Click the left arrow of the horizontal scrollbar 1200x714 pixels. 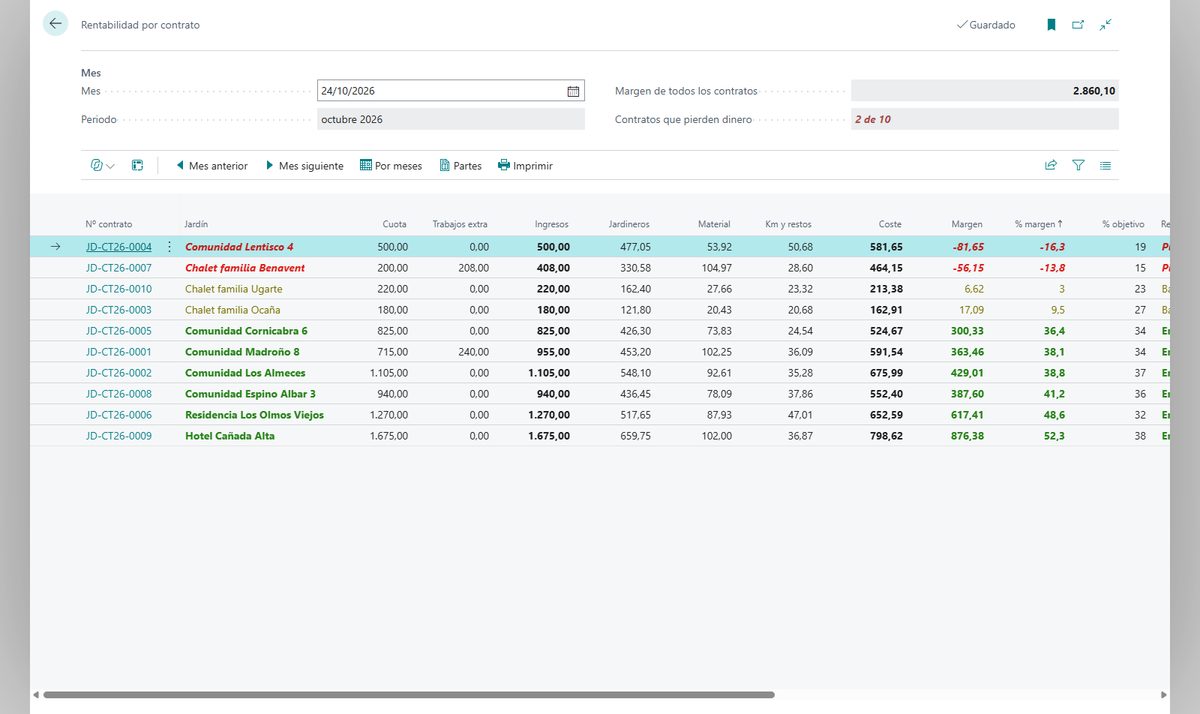pos(37,694)
